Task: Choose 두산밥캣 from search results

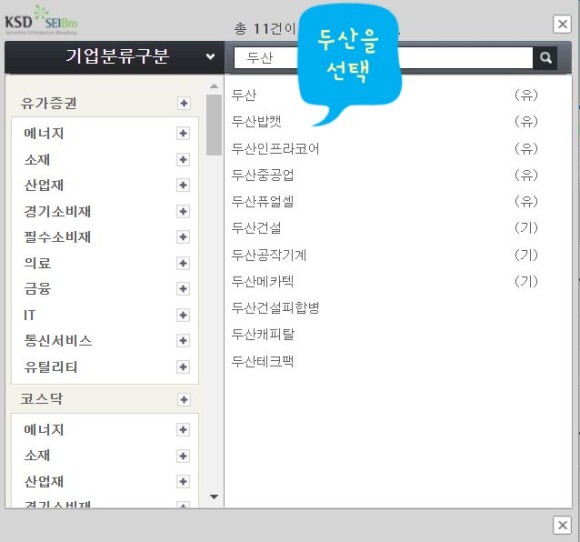Action: click(256, 121)
